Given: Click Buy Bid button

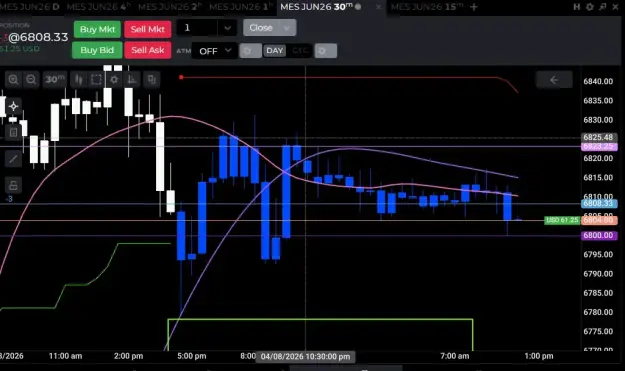Looking at the screenshot, I should click(x=97, y=50).
